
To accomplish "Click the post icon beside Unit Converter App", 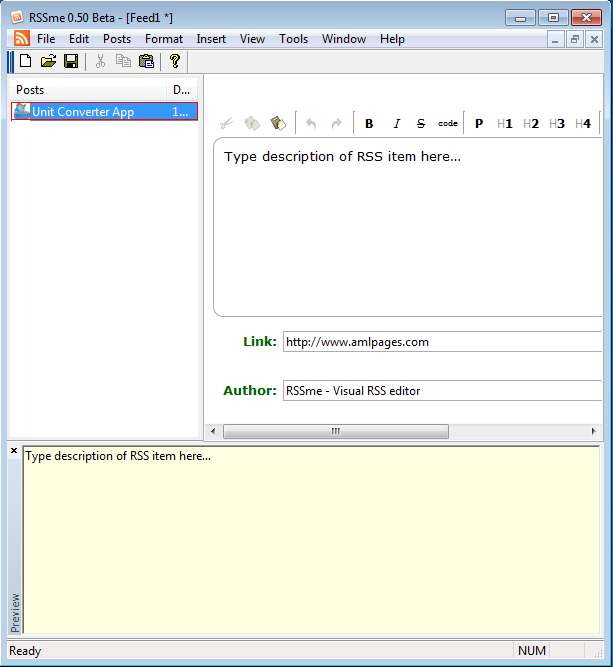I will 22,111.
